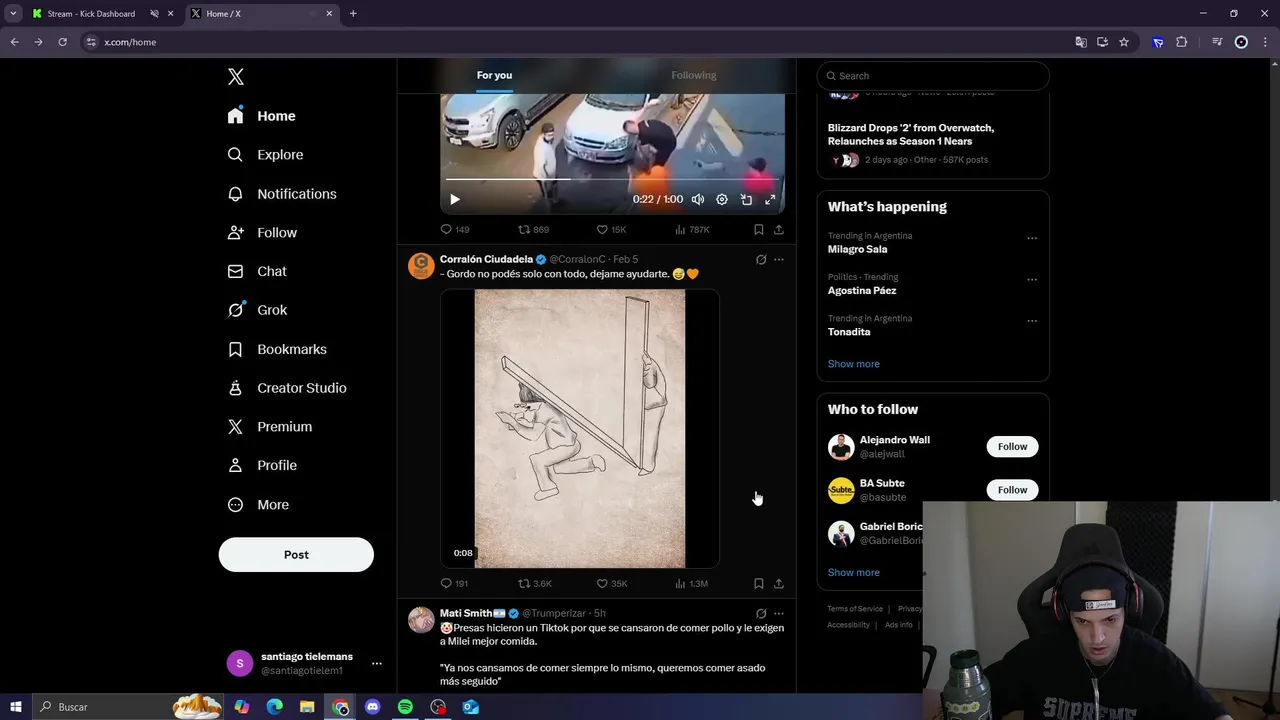The image size is (1280, 720).
Task: Open options for the Milagro Sala trend
Action: tap(1032, 238)
